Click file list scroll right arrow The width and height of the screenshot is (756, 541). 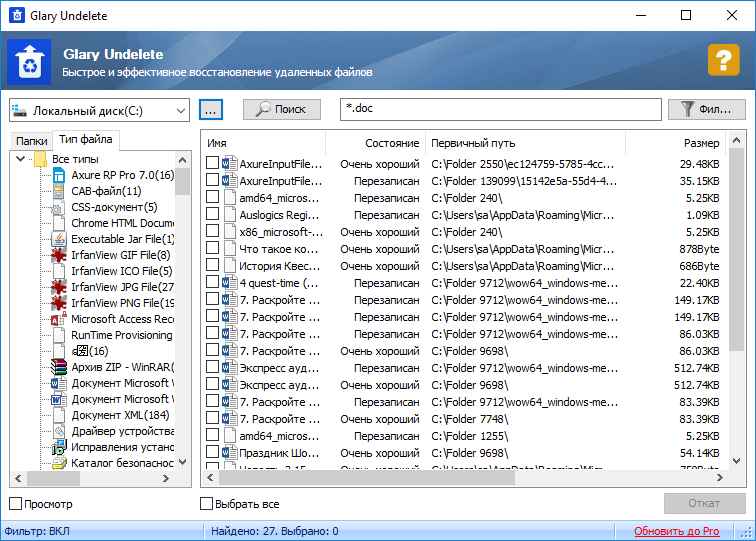(719, 478)
